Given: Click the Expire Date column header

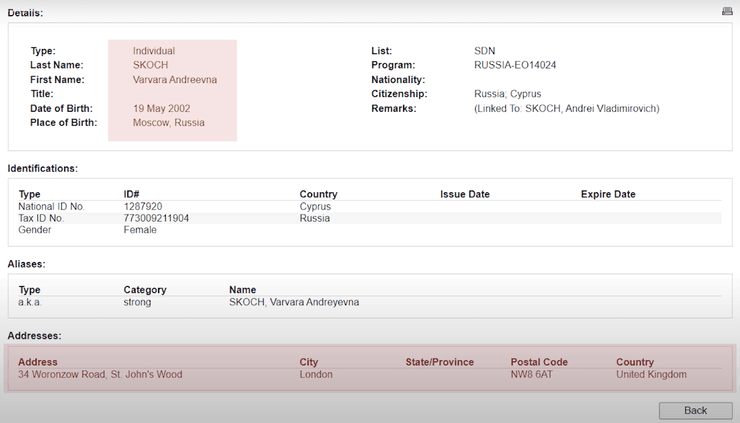Looking at the screenshot, I should [x=607, y=194].
